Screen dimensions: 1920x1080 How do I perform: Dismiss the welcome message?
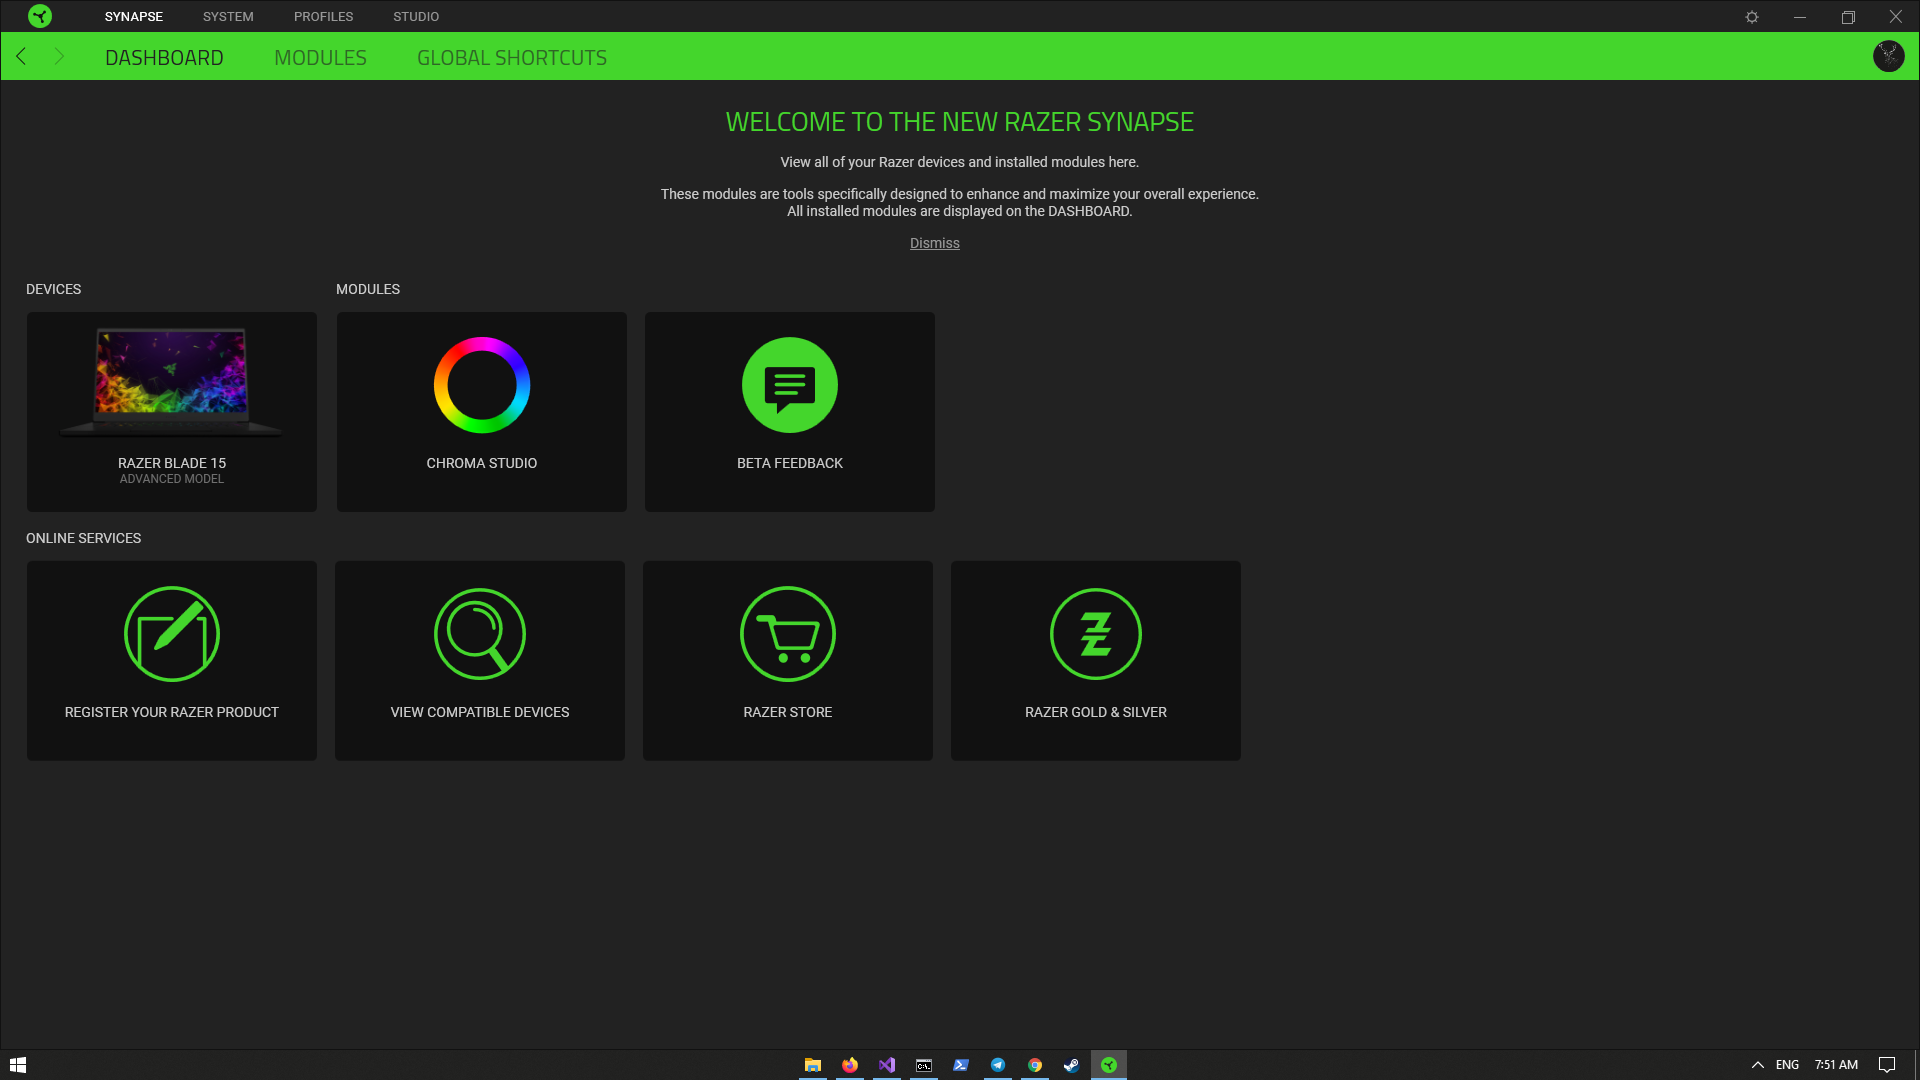coord(934,242)
